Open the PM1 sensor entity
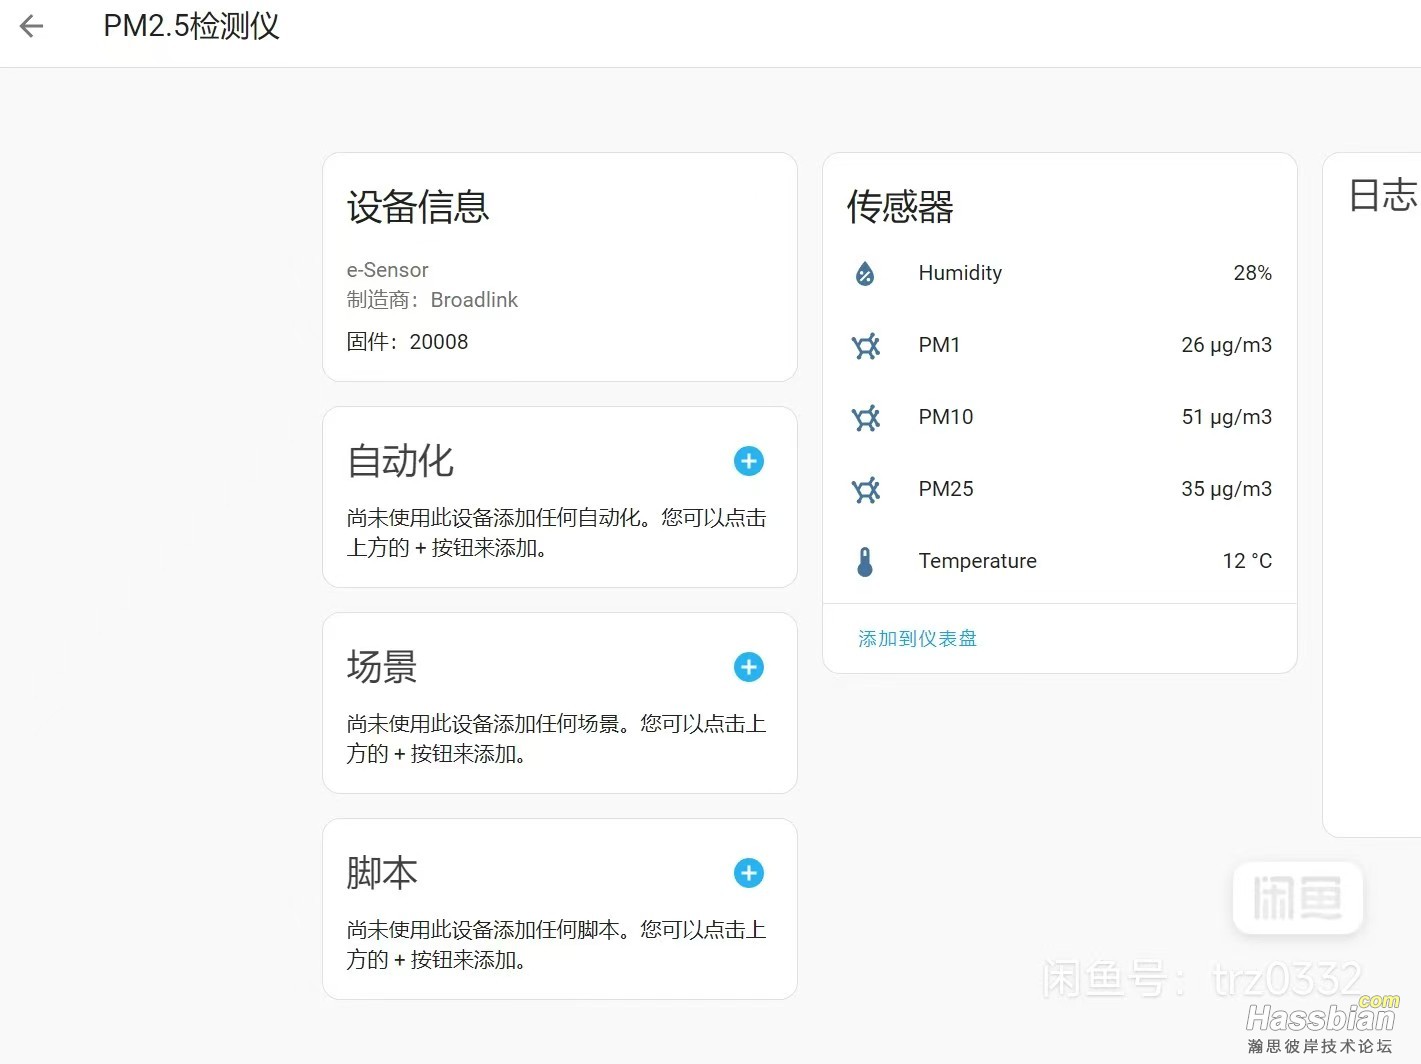 pos(1060,345)
